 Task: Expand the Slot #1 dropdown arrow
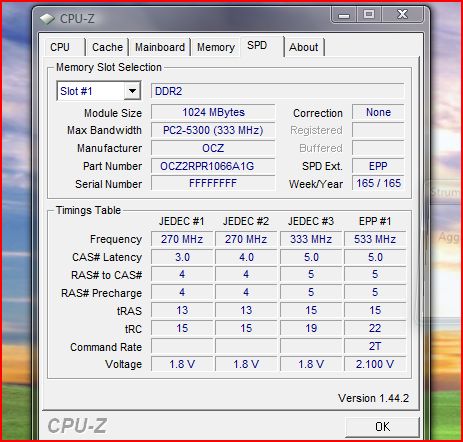pos(132,91)
